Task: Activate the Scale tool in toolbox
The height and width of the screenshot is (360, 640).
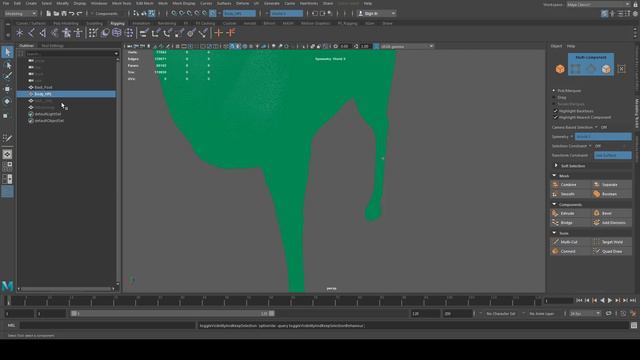Action: tap(6, 116)
